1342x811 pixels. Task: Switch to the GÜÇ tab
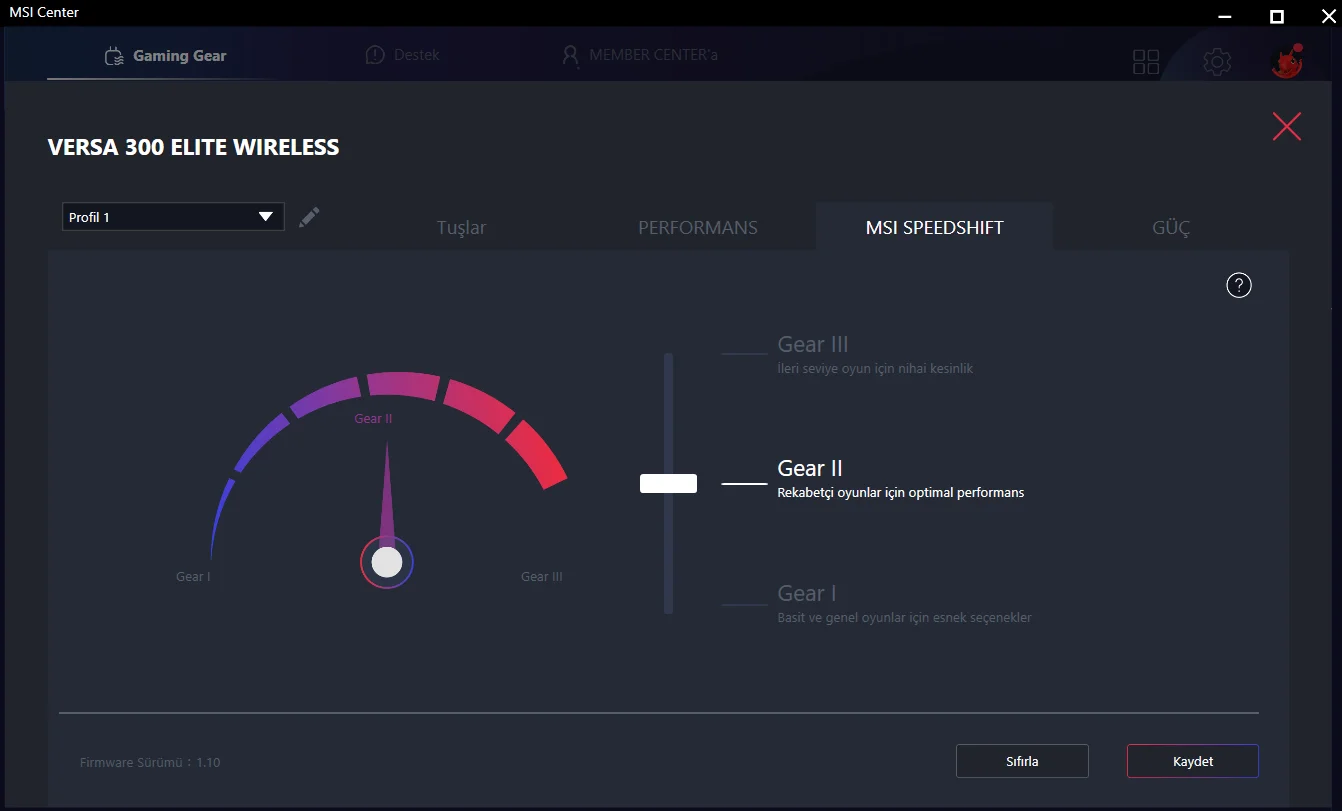coord(1171,227)
